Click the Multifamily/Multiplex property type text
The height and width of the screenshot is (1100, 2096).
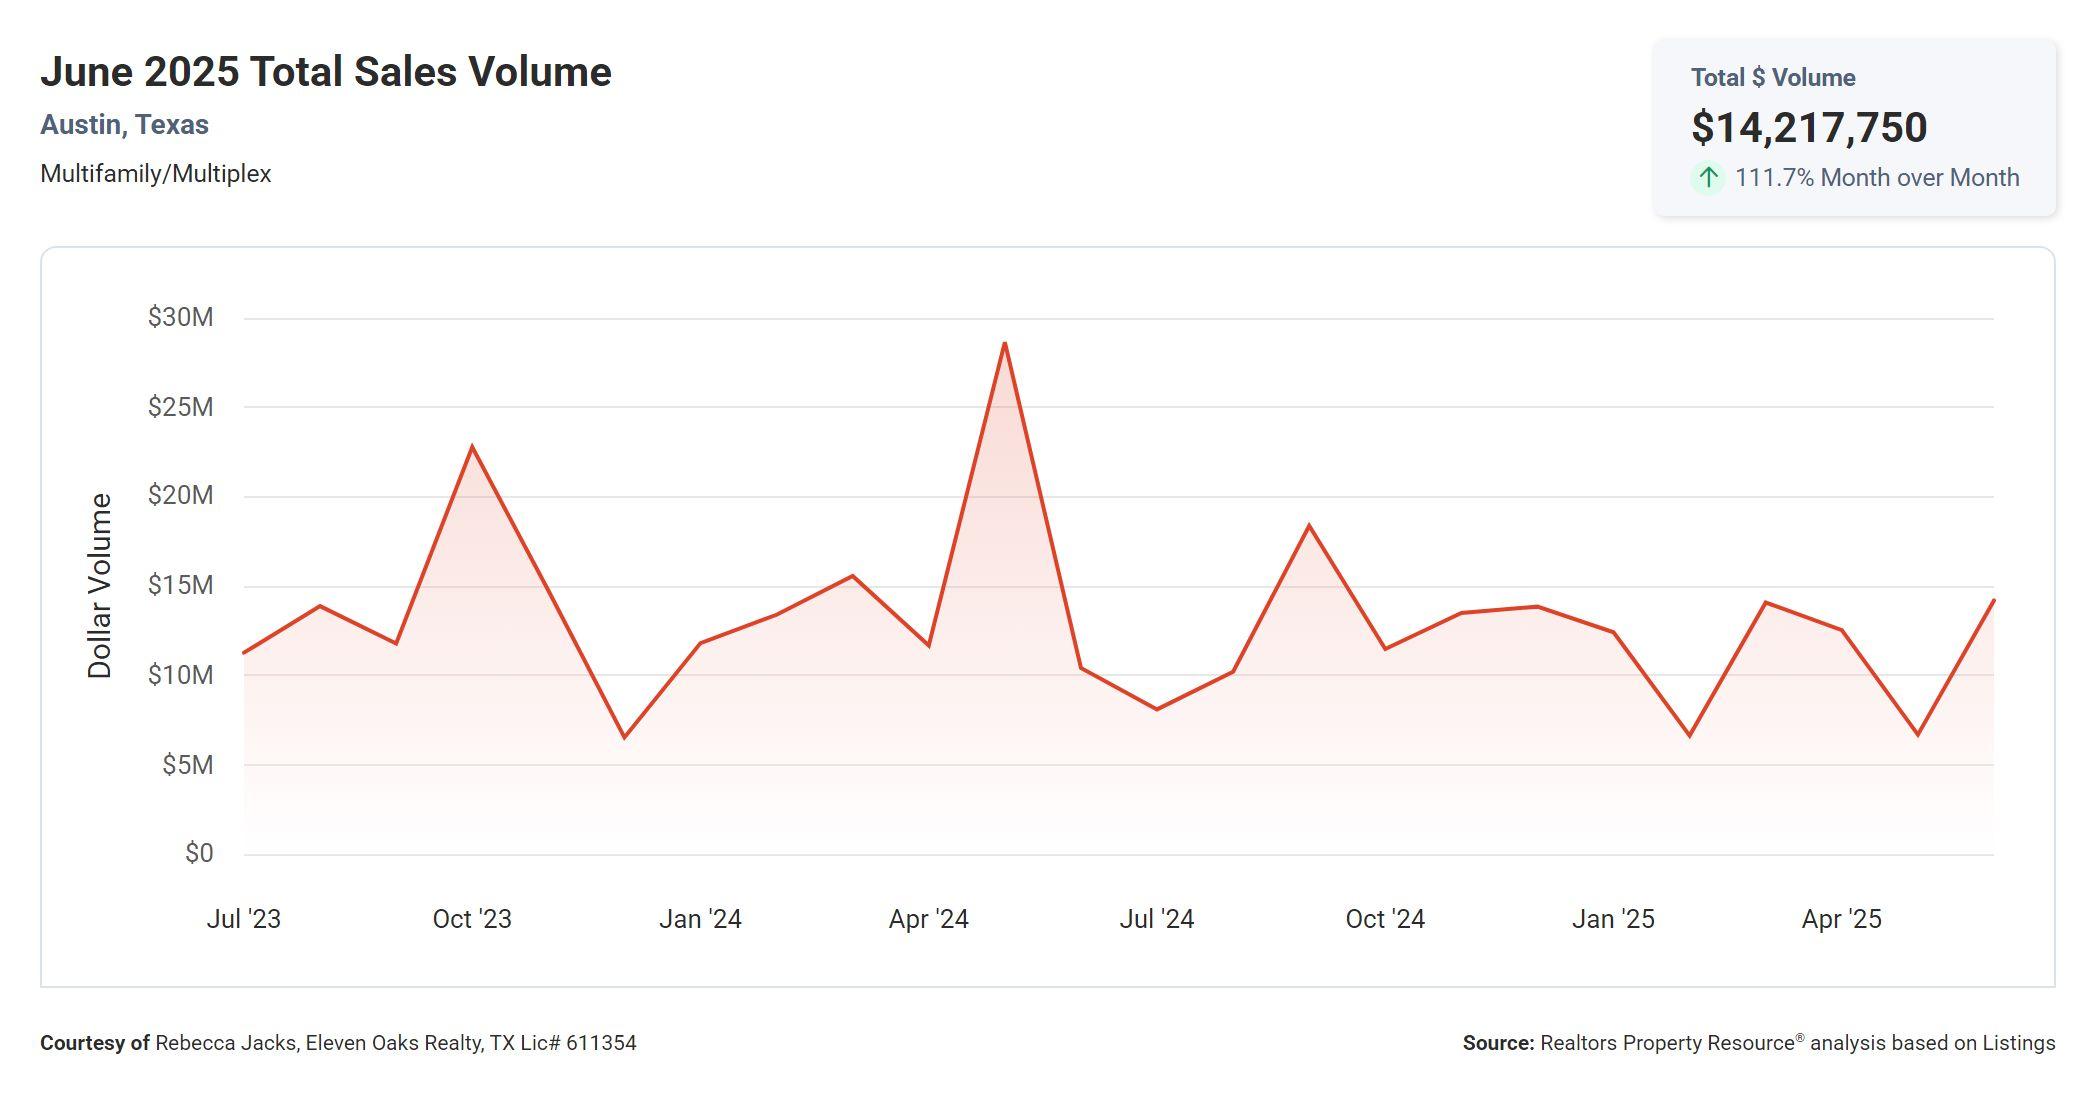(155, 174)
